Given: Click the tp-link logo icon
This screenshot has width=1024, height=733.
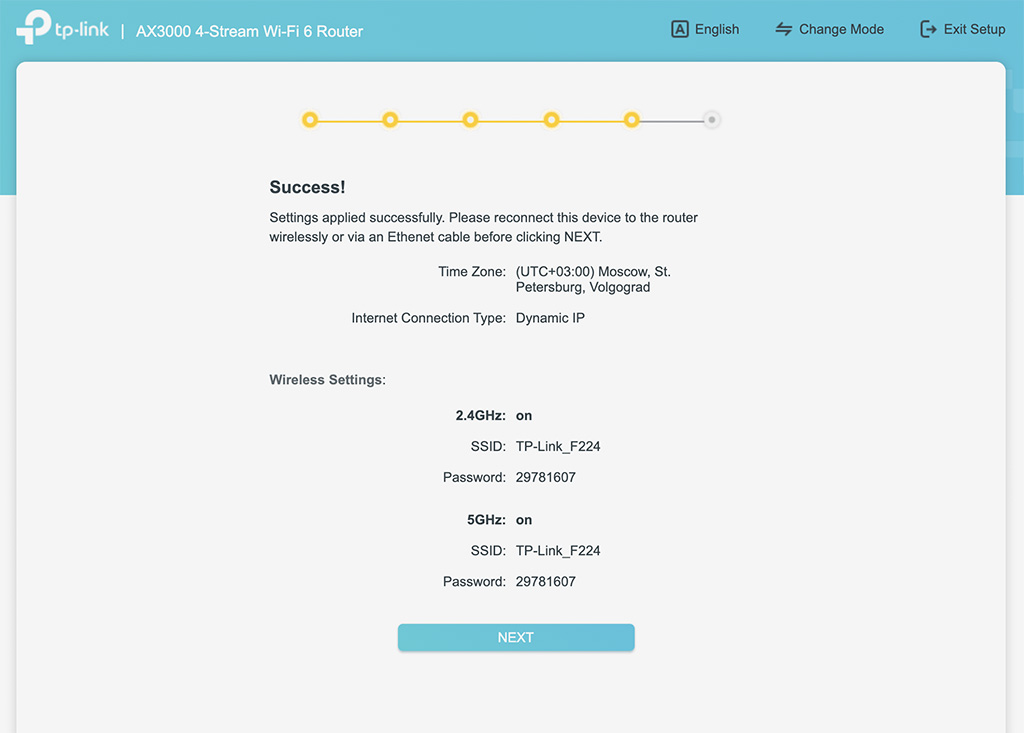Looking at the screenshot, I should [x=33, y=27].
